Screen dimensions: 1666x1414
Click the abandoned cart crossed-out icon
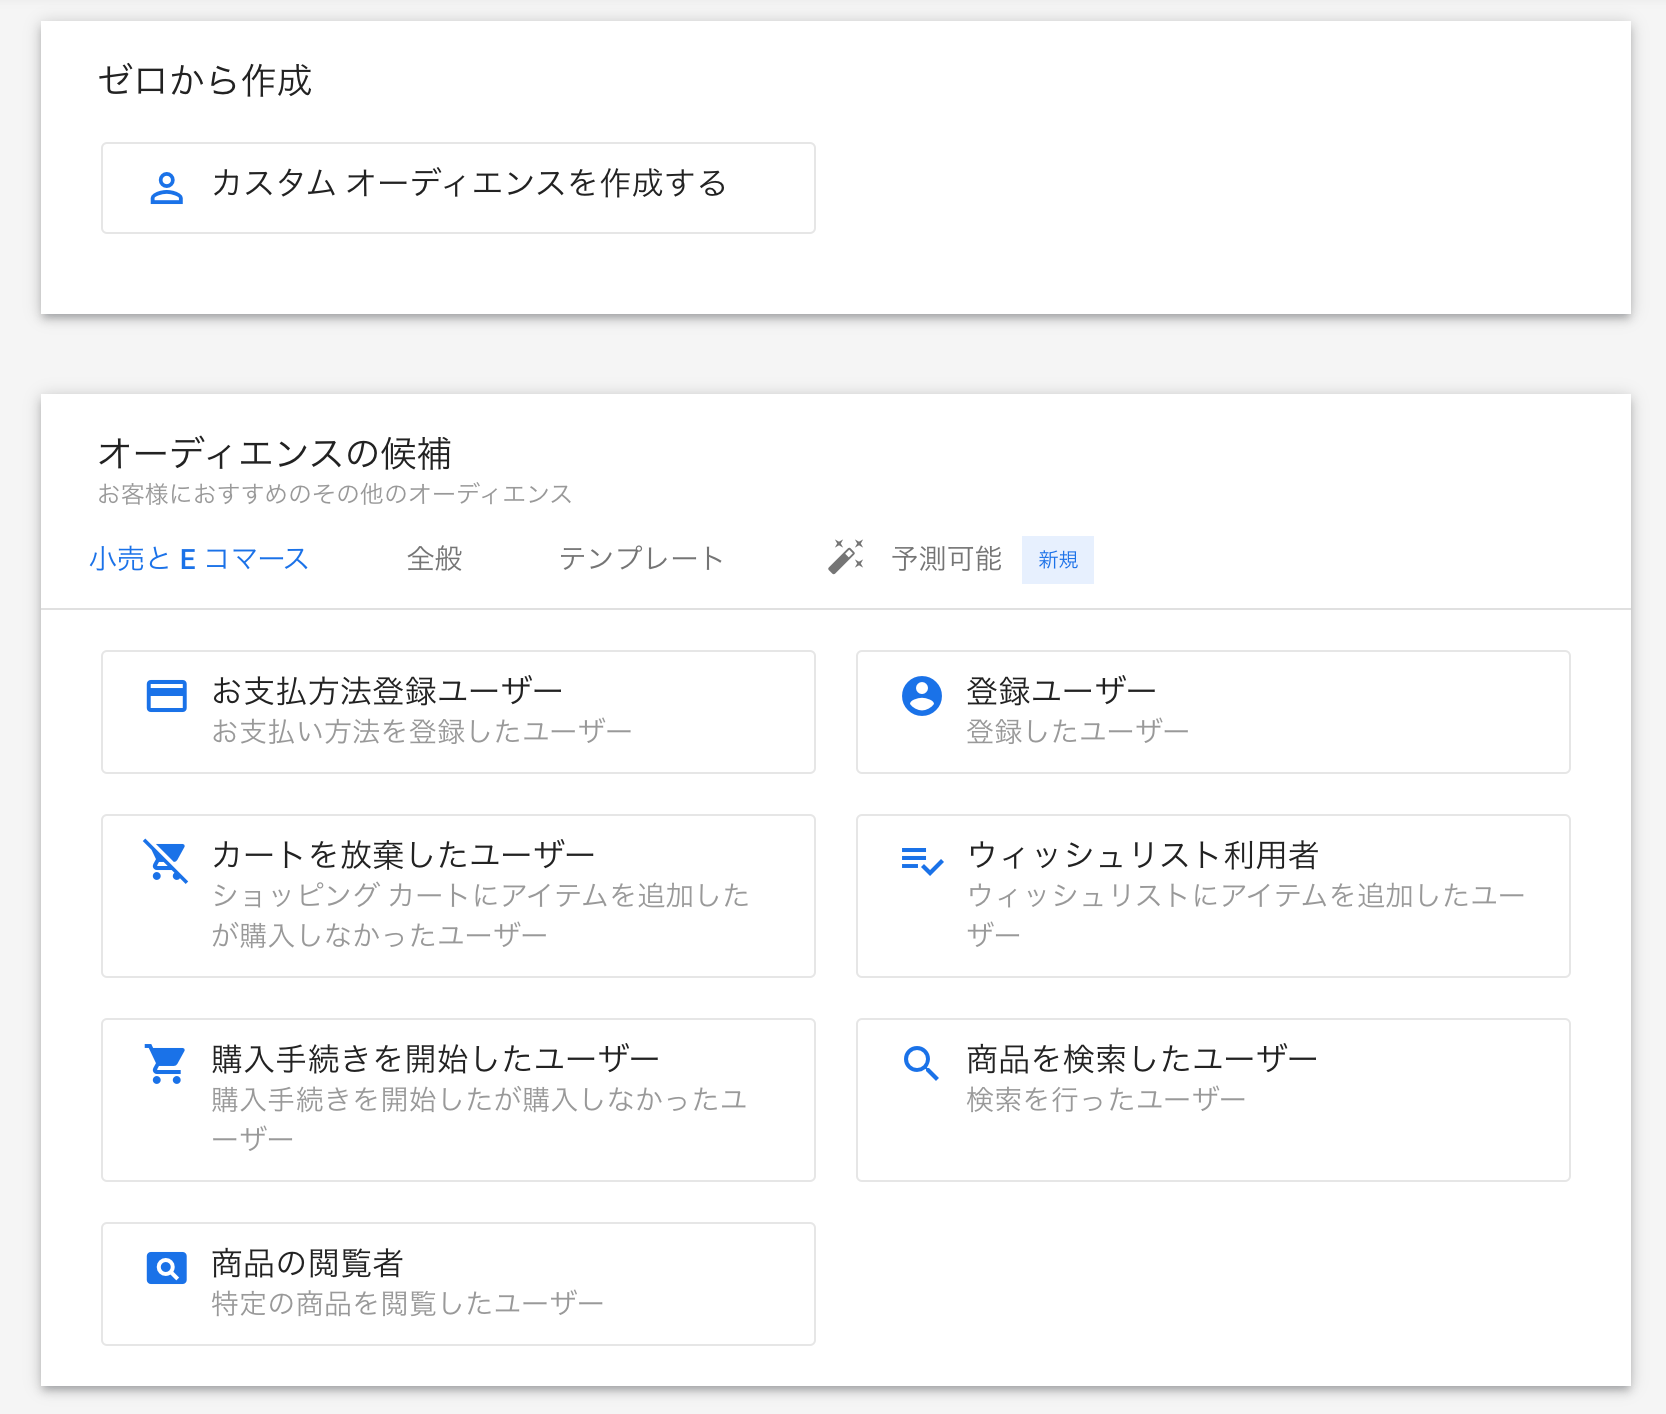coord(166,860)
